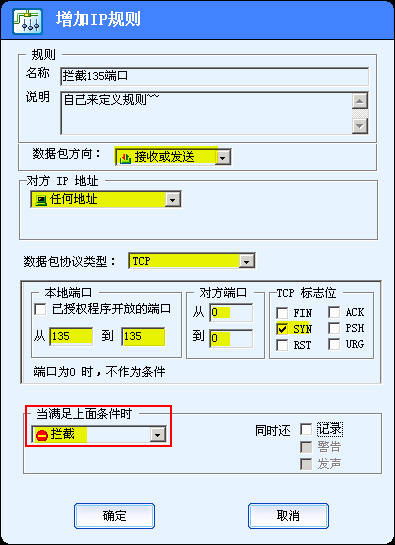Enable the 记录 logging checkbox

pyautogui.click(x=306, y=429)
